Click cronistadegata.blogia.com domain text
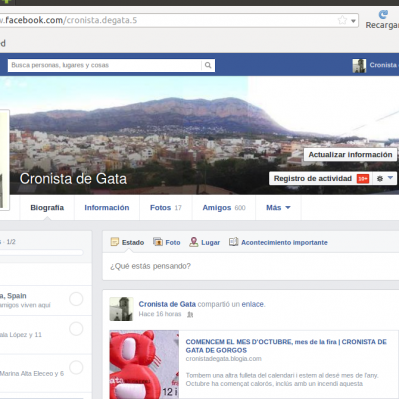Screen dimensions: 399x399 [x=223, y=359]
